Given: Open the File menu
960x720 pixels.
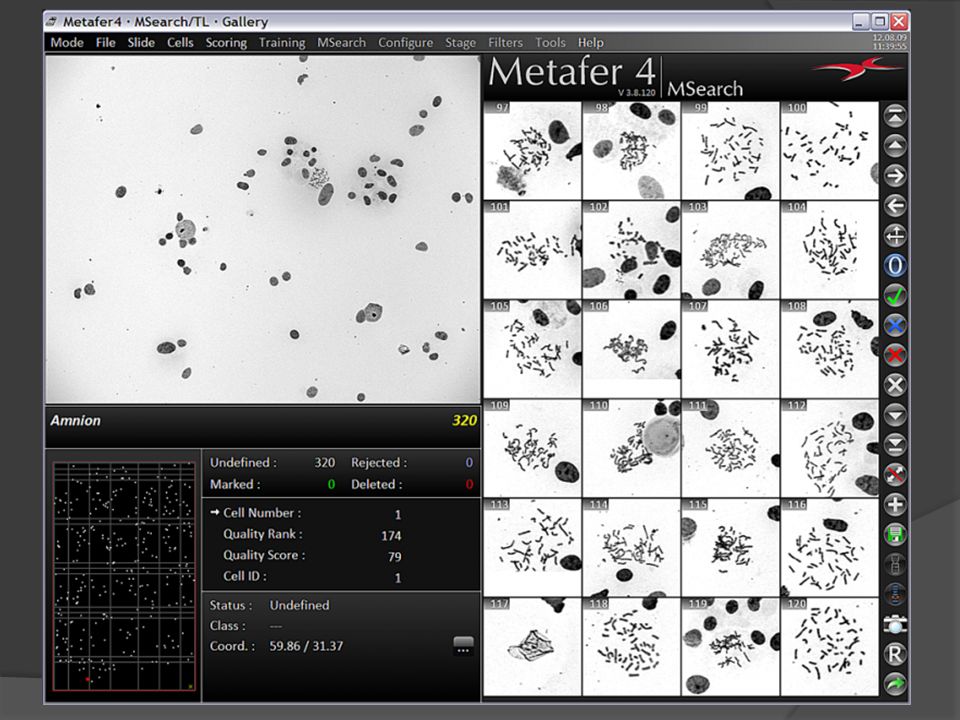Looking at the screenshot, I should point(105,42).
